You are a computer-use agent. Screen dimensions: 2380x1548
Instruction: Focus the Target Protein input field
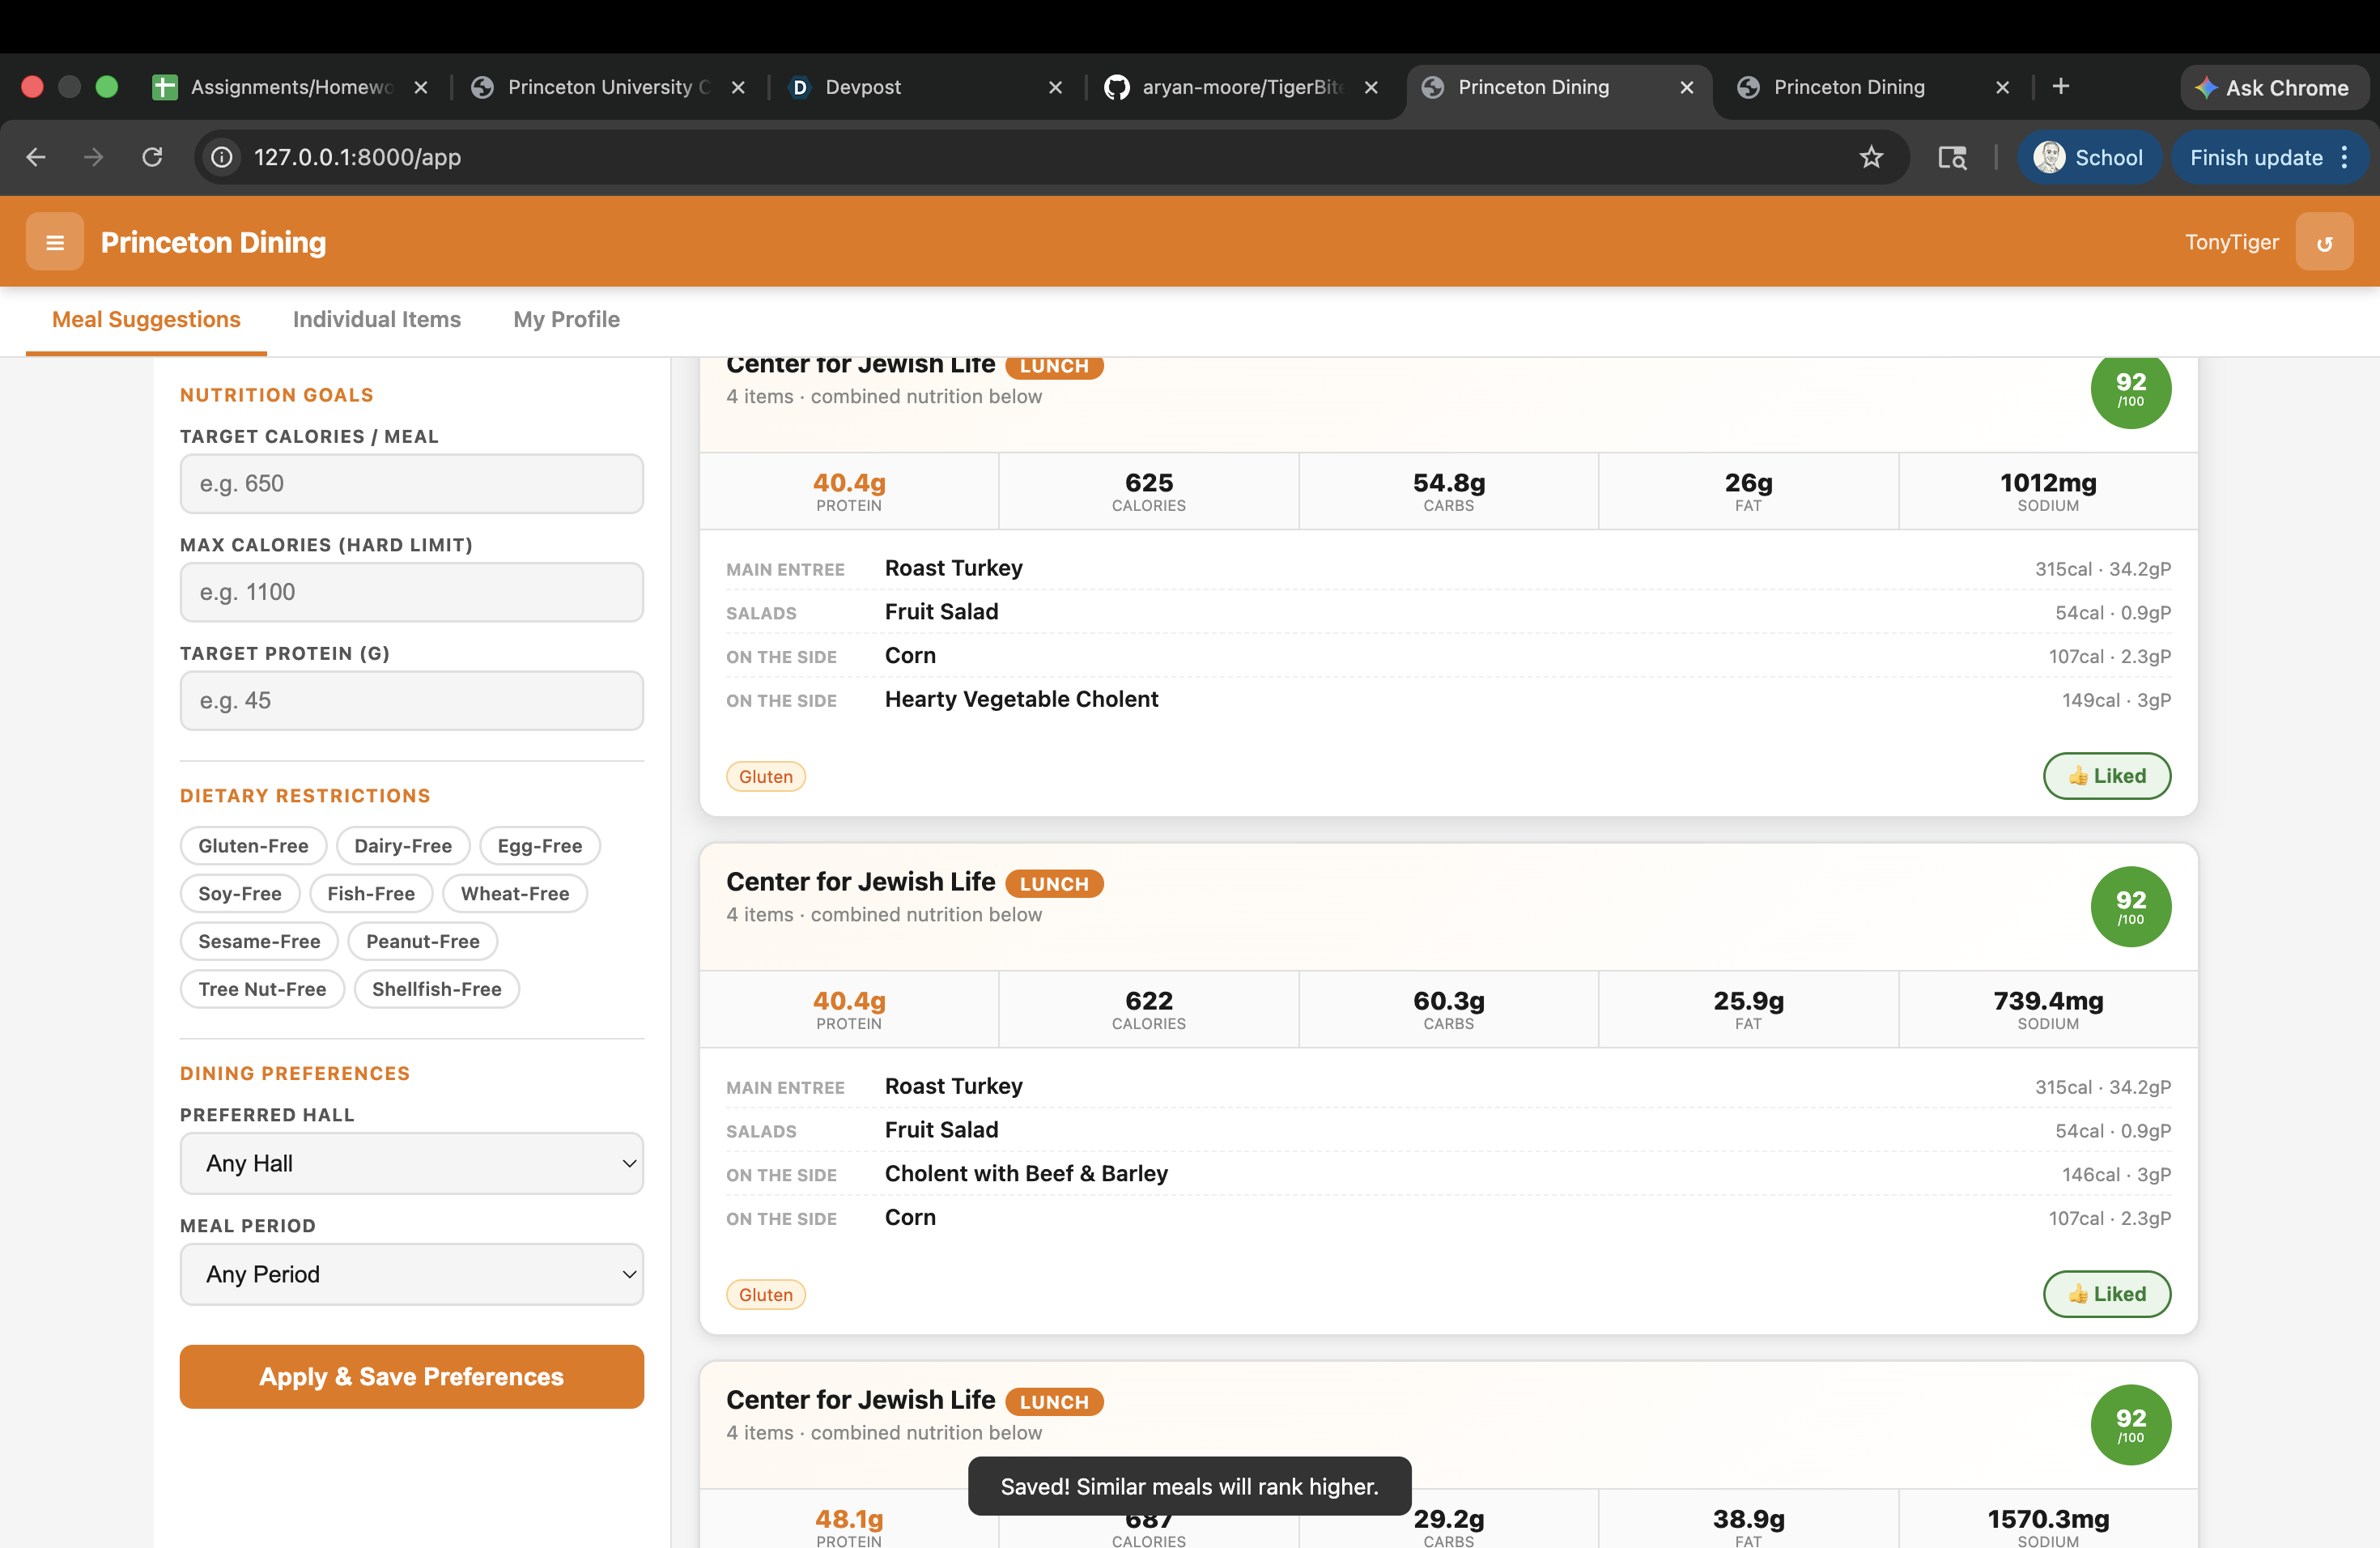click(411, 700)
